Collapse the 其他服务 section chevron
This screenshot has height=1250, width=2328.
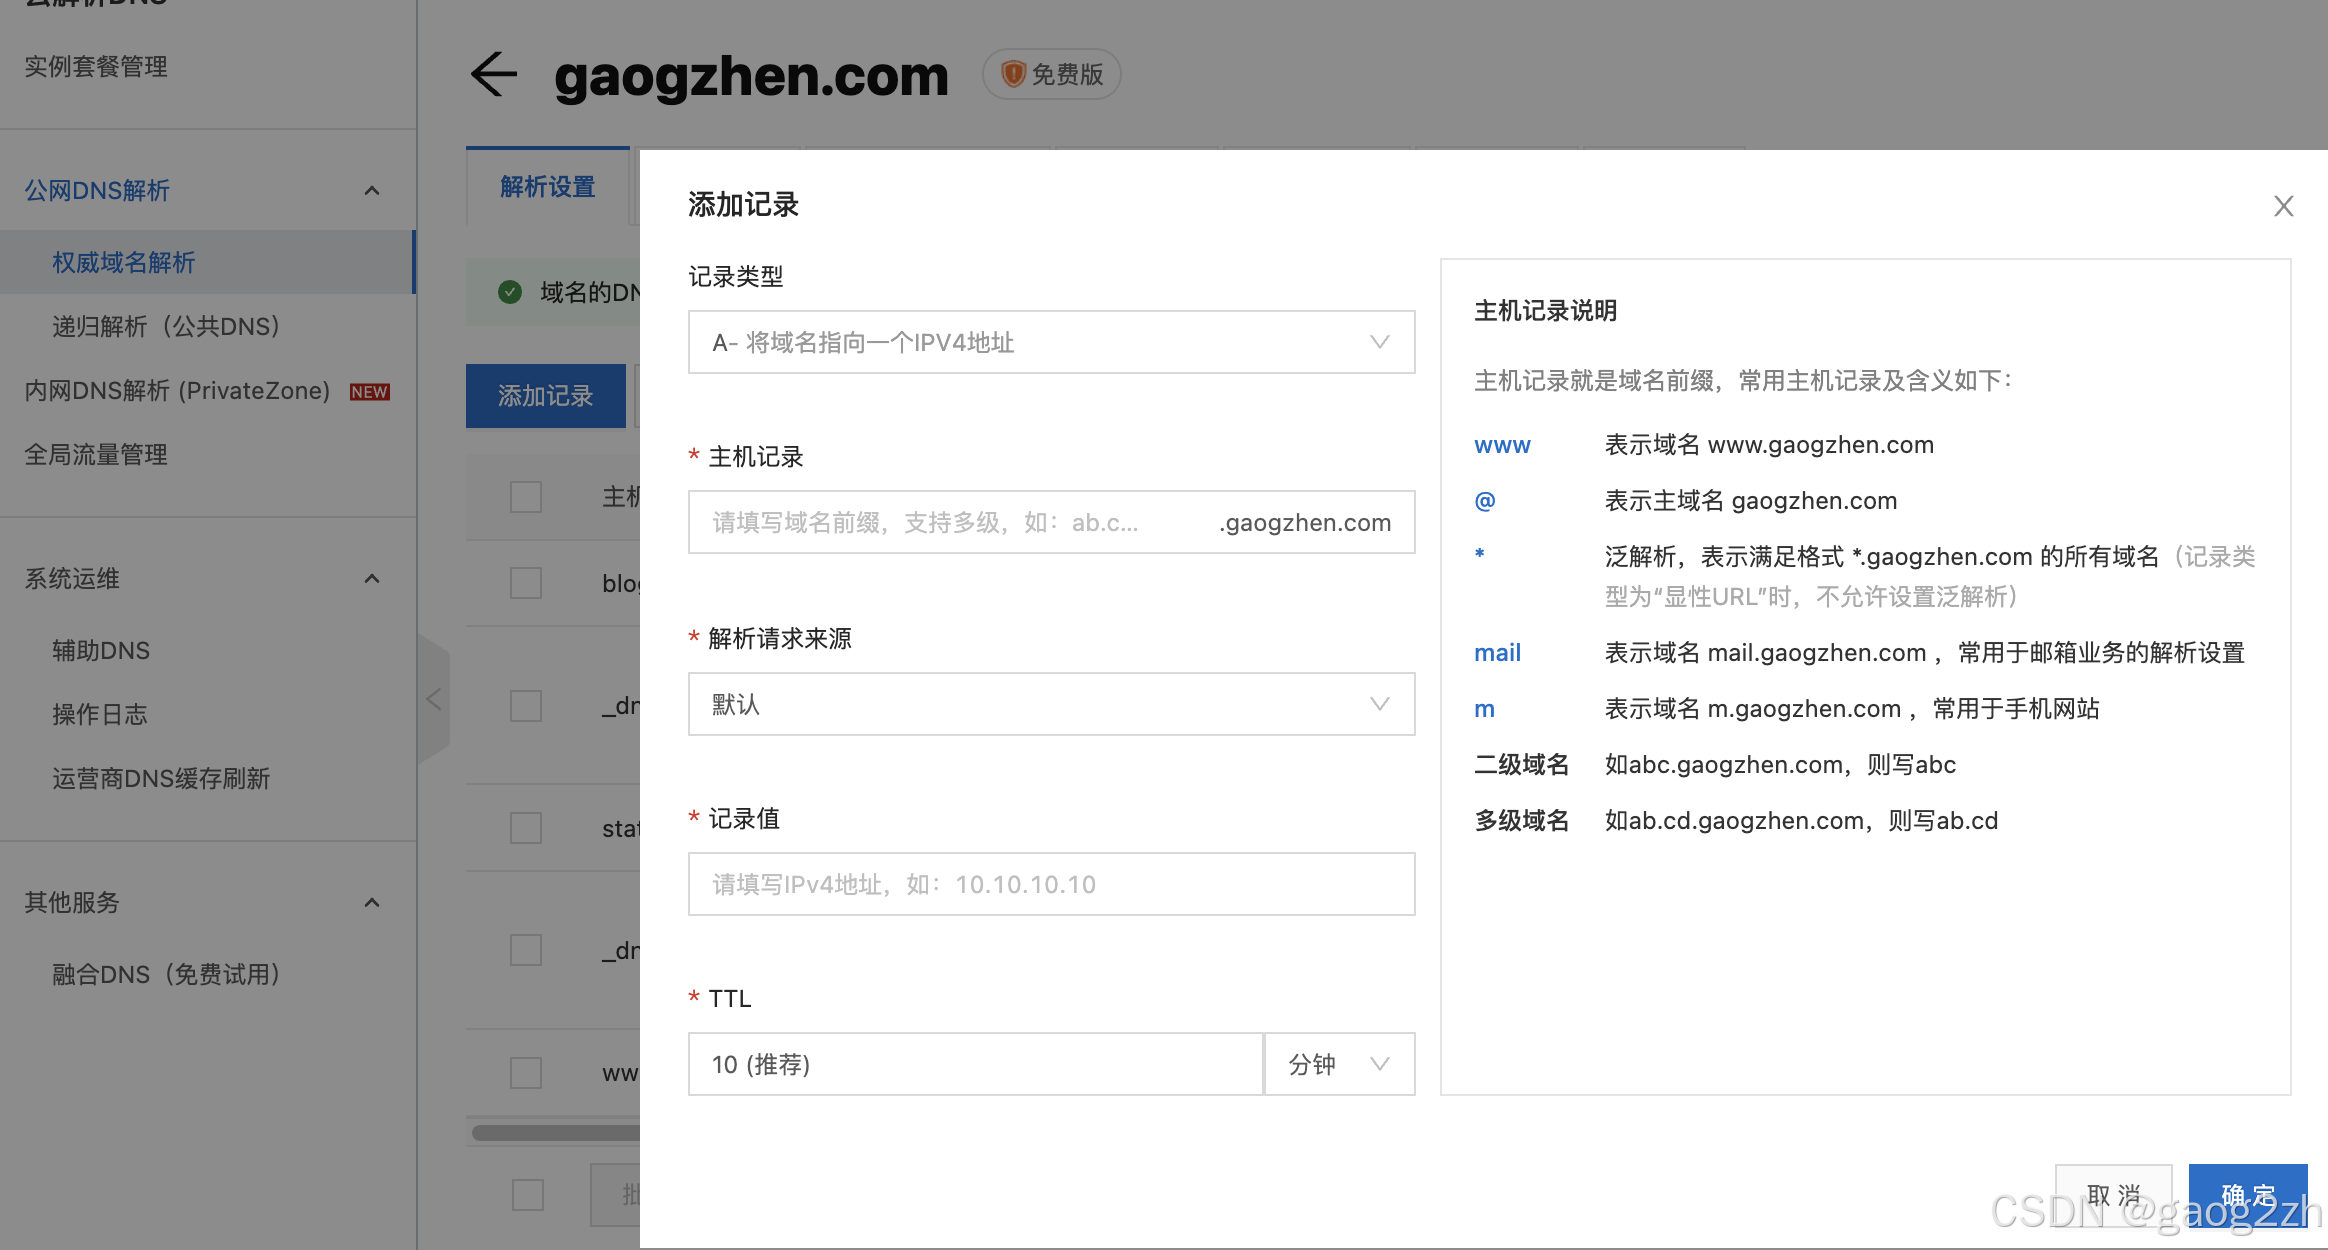tap(372, 903)
